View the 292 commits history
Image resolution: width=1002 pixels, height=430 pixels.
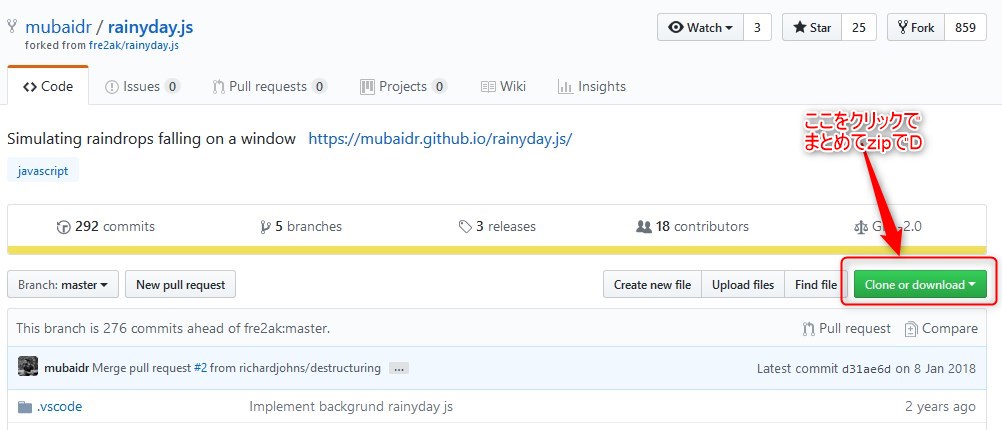click(x=105, y=226)
